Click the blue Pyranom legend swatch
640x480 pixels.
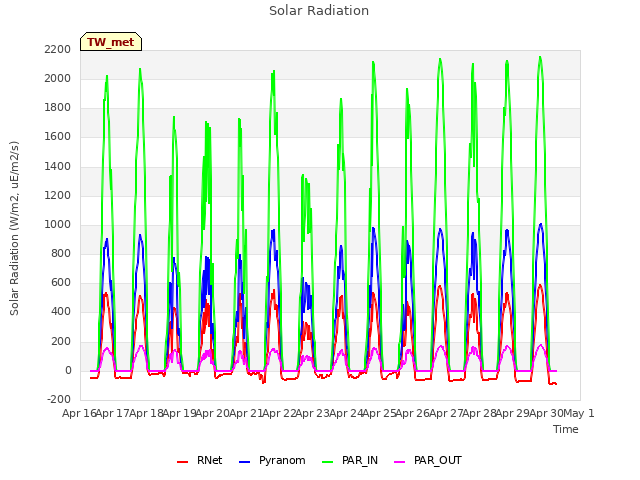pyautogui.click(x=244, y=462)
